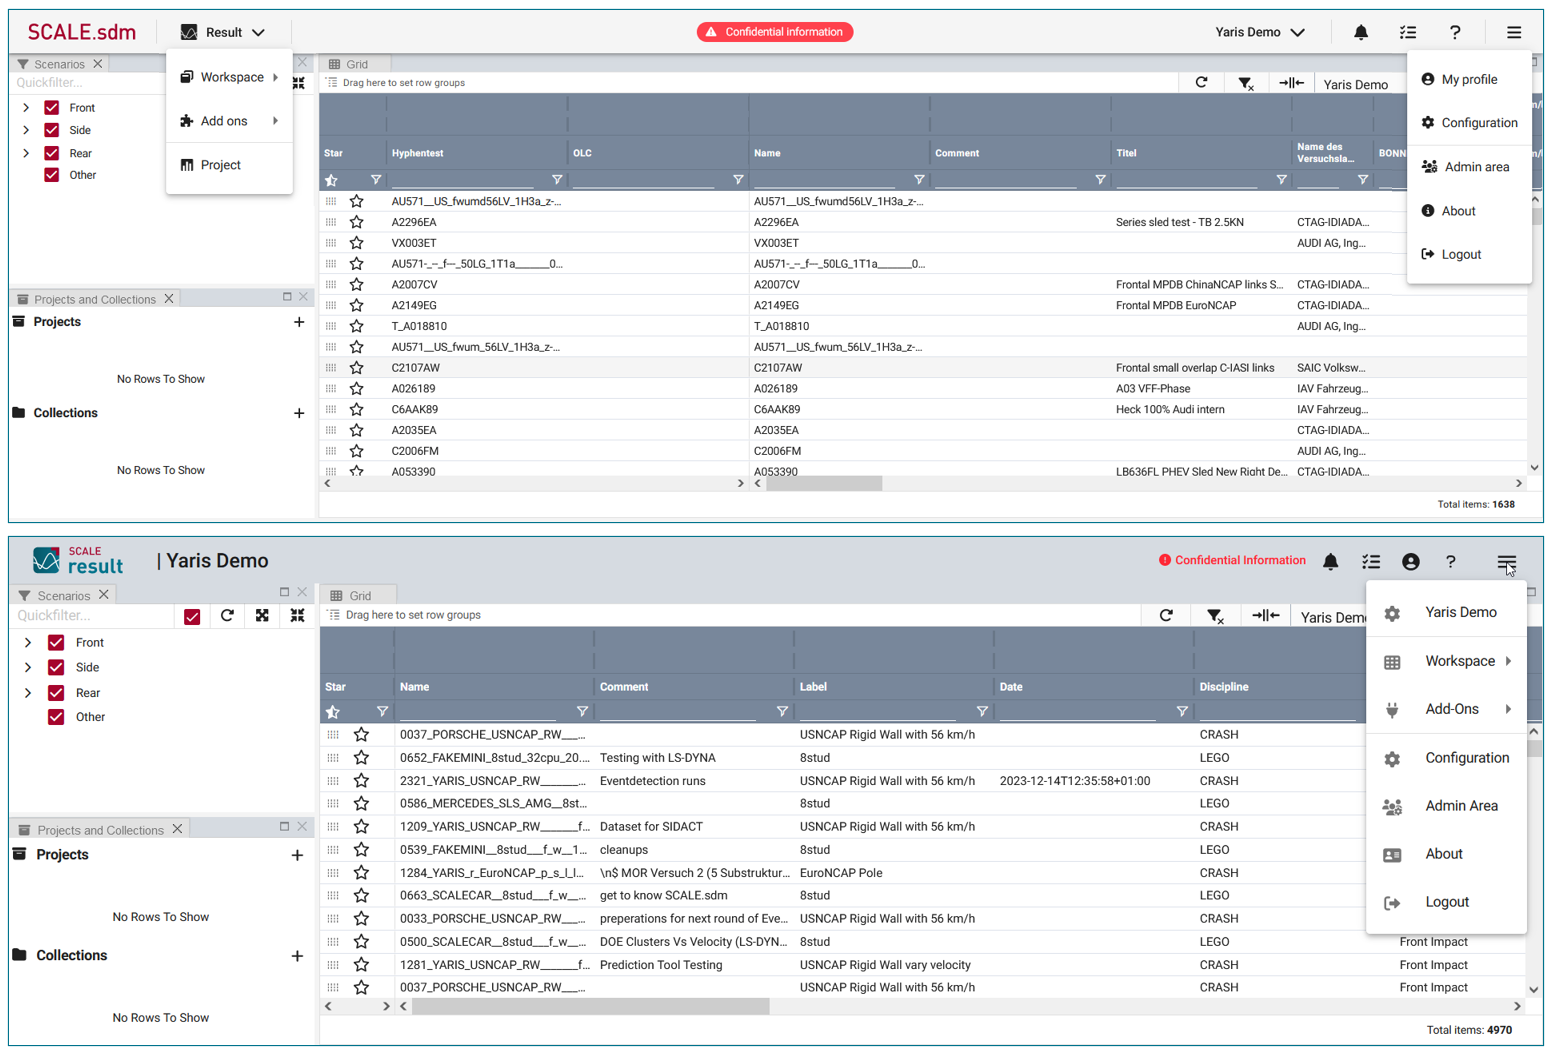Toggle Front checkbox in upper Scenarios panel
Viewport: 1554px width, 1055px height.
(52, 108)
